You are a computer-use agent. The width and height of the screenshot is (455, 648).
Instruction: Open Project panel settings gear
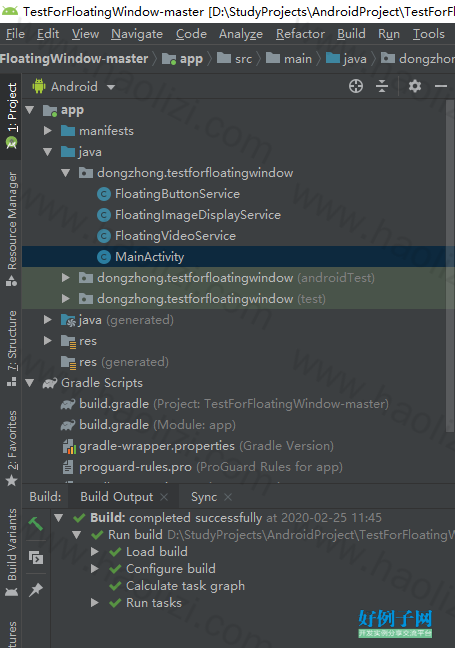pyautogui.click(x=415, y=86)
